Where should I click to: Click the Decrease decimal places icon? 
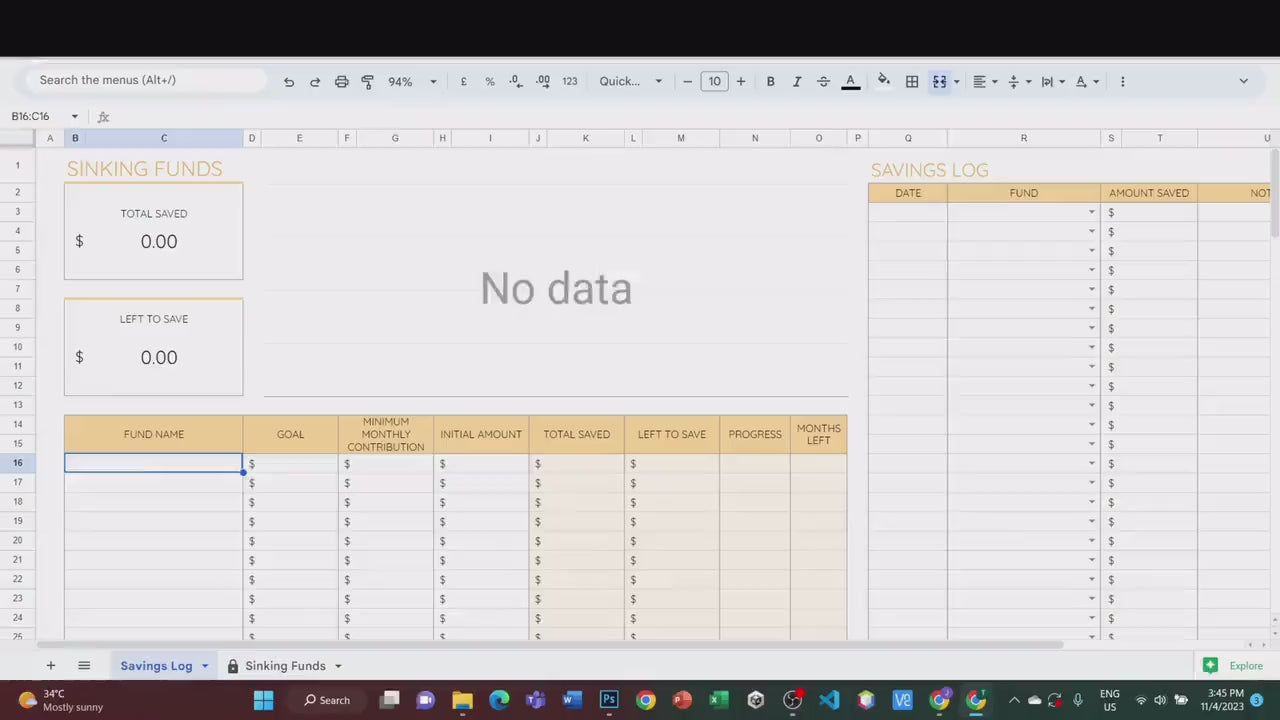click(516, 82)
